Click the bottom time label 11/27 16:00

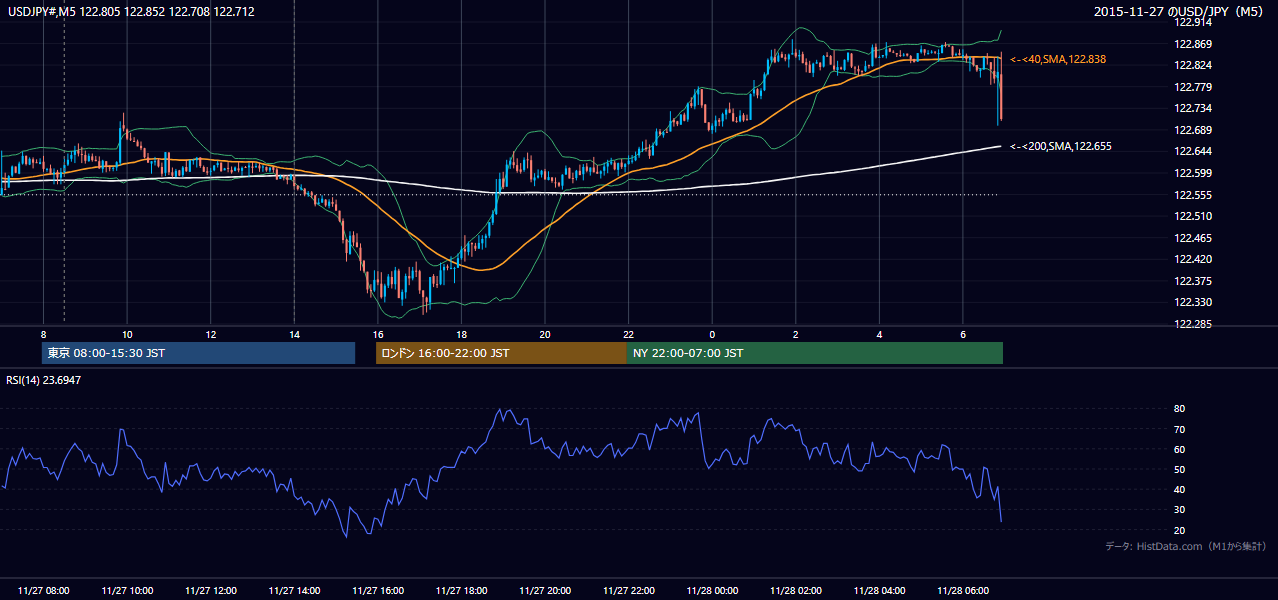(x=378, y=591)
